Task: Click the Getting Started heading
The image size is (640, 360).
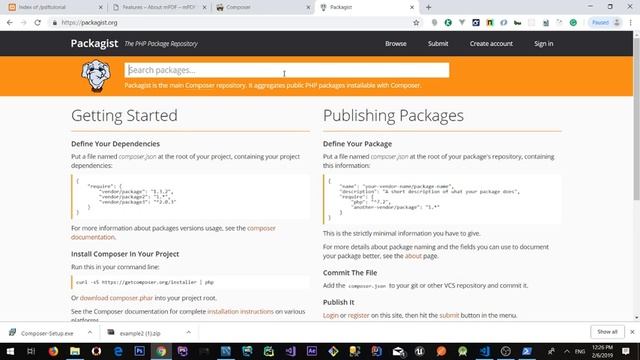Action: click(x=124, y=116)
